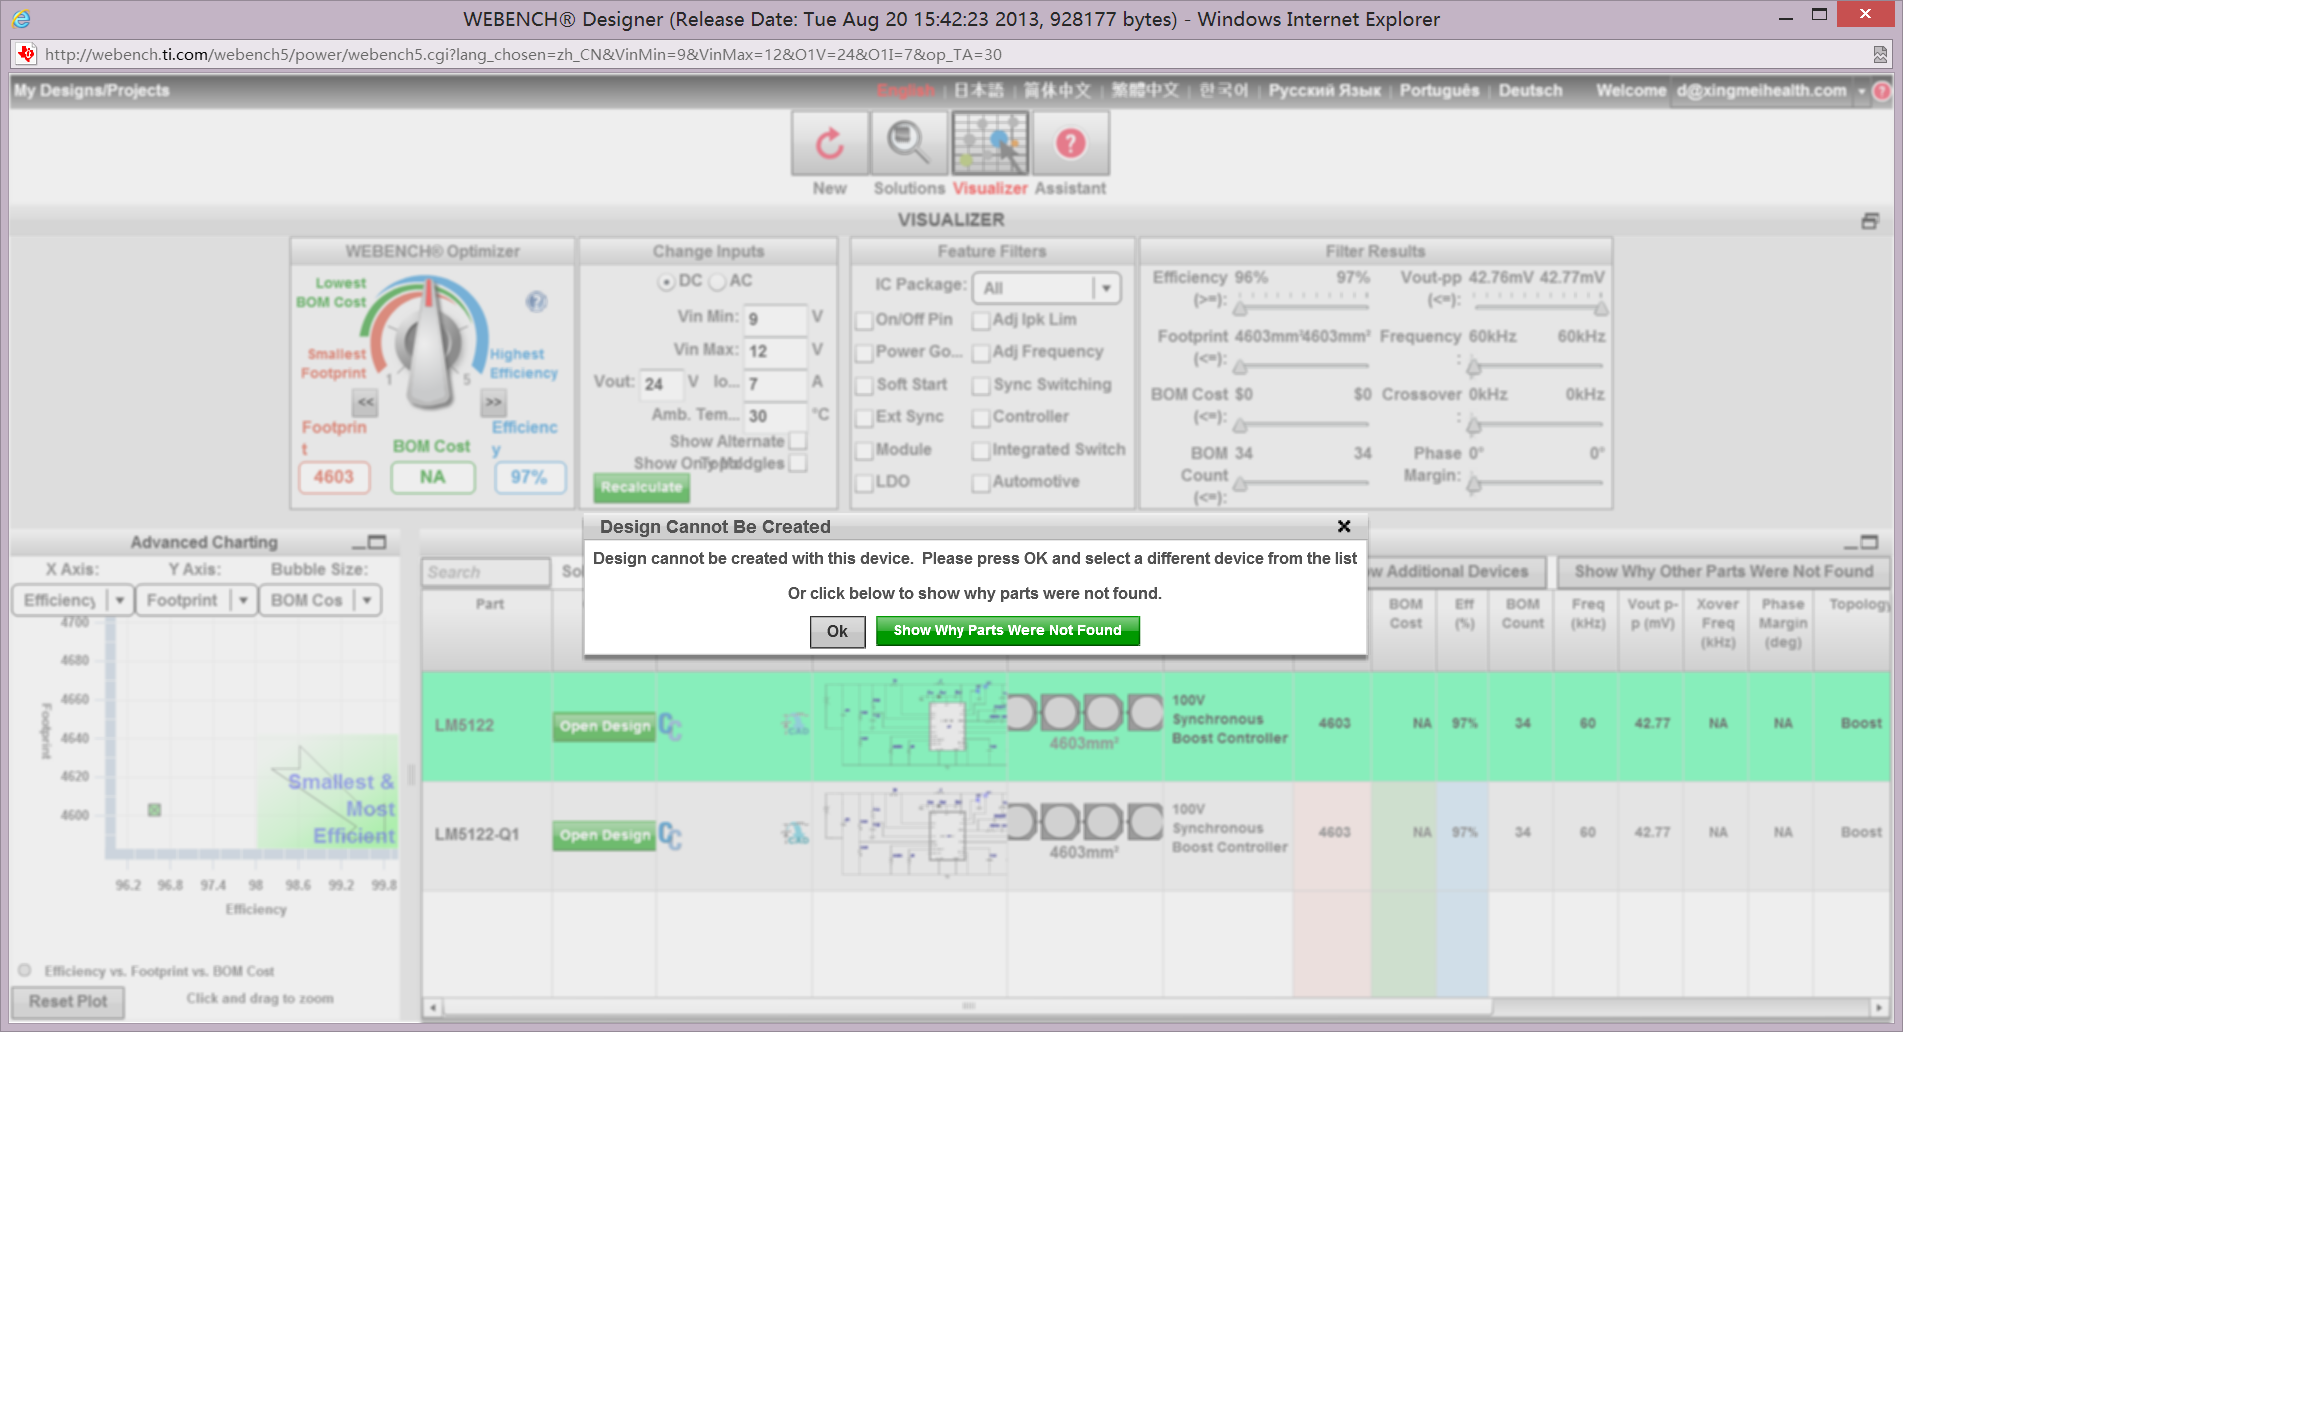The height and width of the screenshot is (1416, 2320).
Task: Click the Efficiency filter slider handle
Action: coord(1240,307)
